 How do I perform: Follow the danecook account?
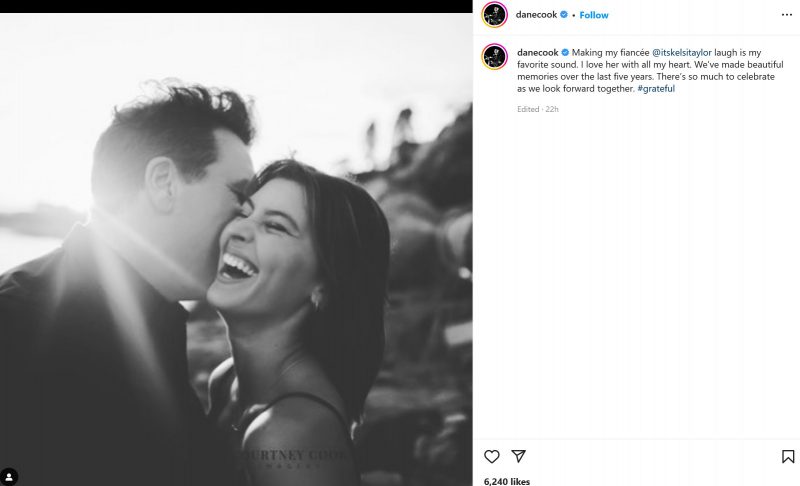(594, 15)
